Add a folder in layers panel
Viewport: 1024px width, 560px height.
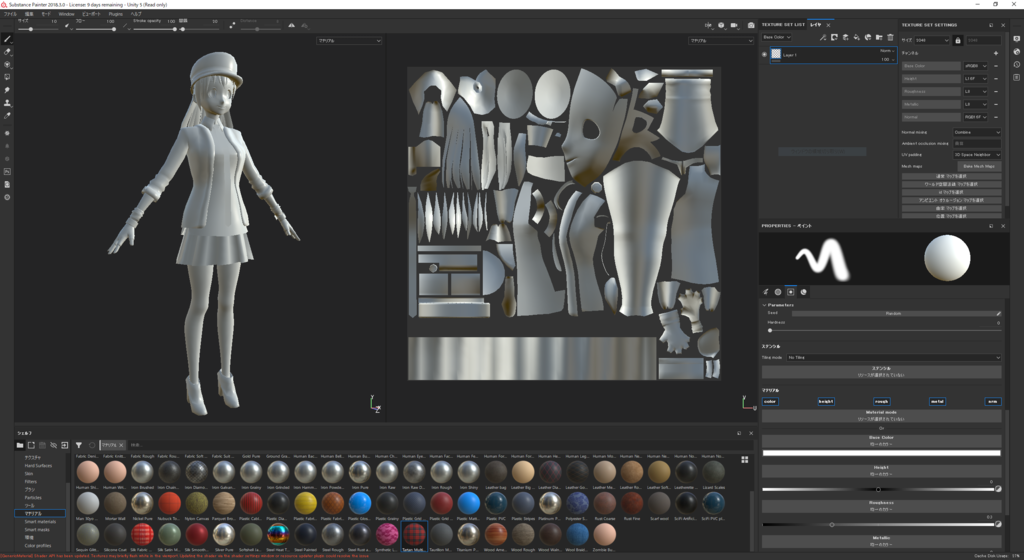(879, 37)
